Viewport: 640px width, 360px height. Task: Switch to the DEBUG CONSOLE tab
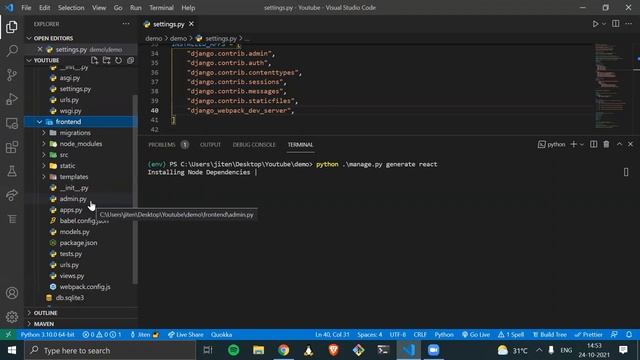coord(254,145)
